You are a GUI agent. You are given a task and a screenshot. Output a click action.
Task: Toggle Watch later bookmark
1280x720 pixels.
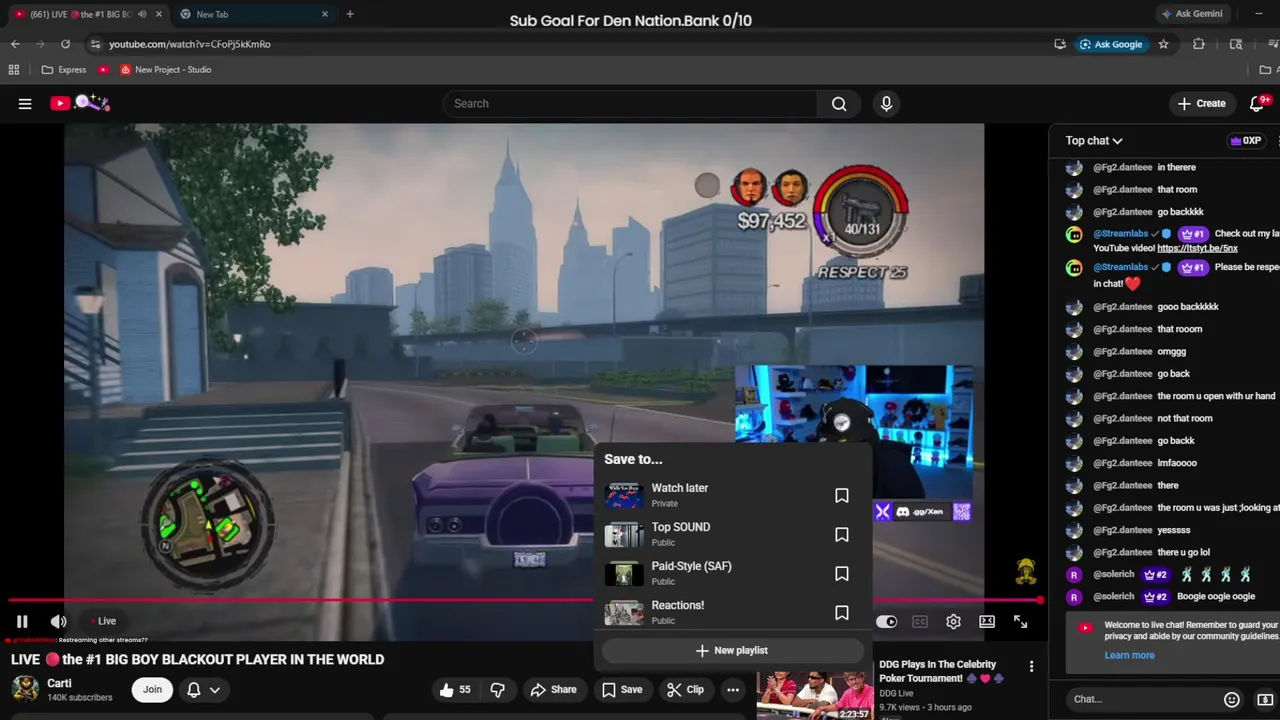tap(842, 496)
